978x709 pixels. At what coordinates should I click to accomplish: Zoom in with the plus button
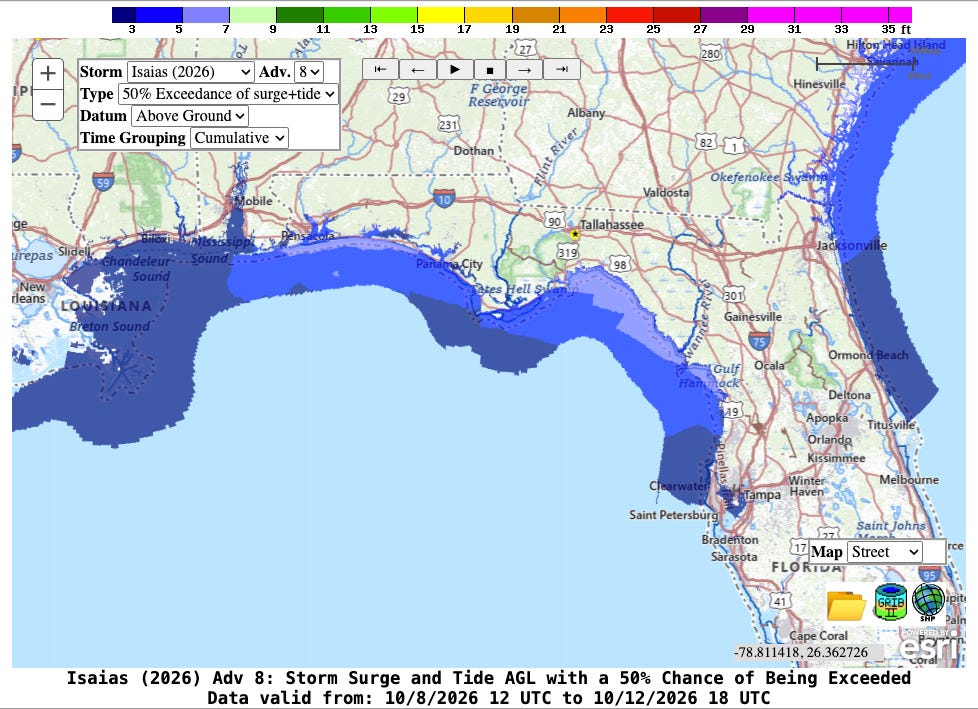[x=48, y=74]
